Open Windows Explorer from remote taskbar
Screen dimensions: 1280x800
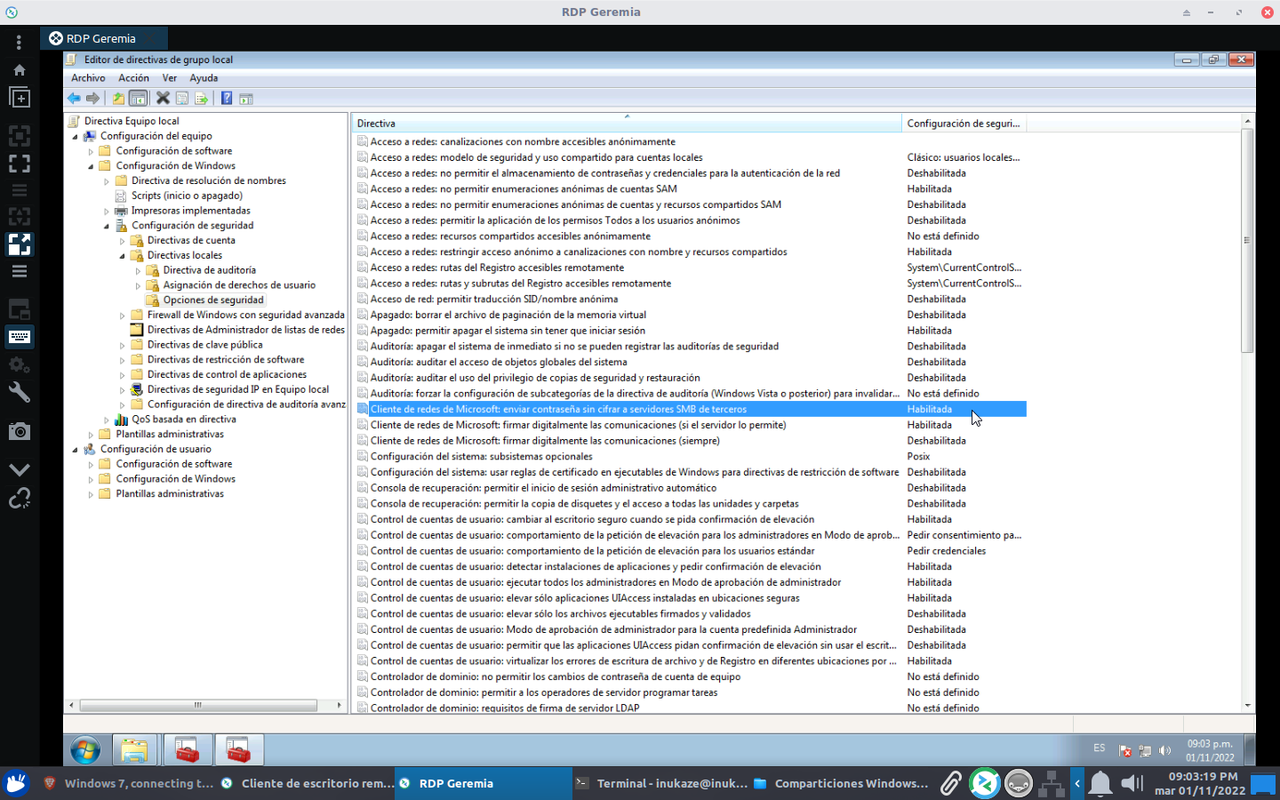point(134,749)
